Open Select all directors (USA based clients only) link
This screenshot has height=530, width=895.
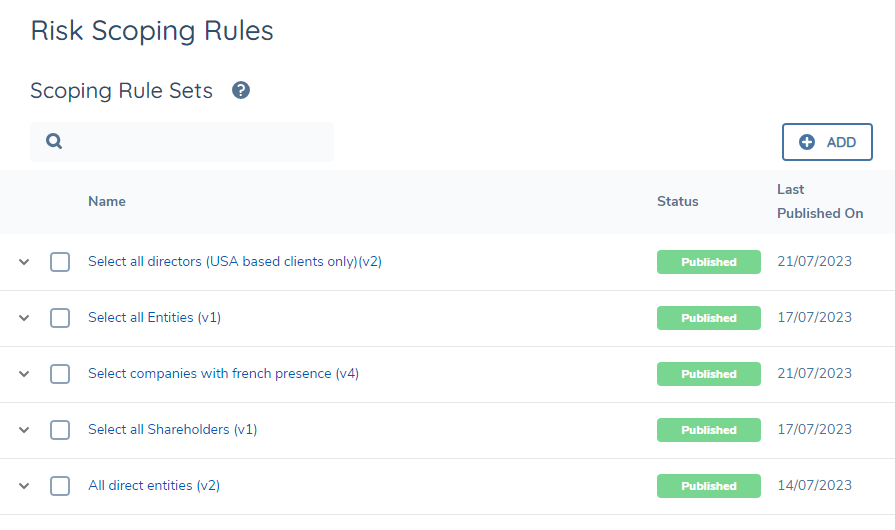(x=235, y=262)
